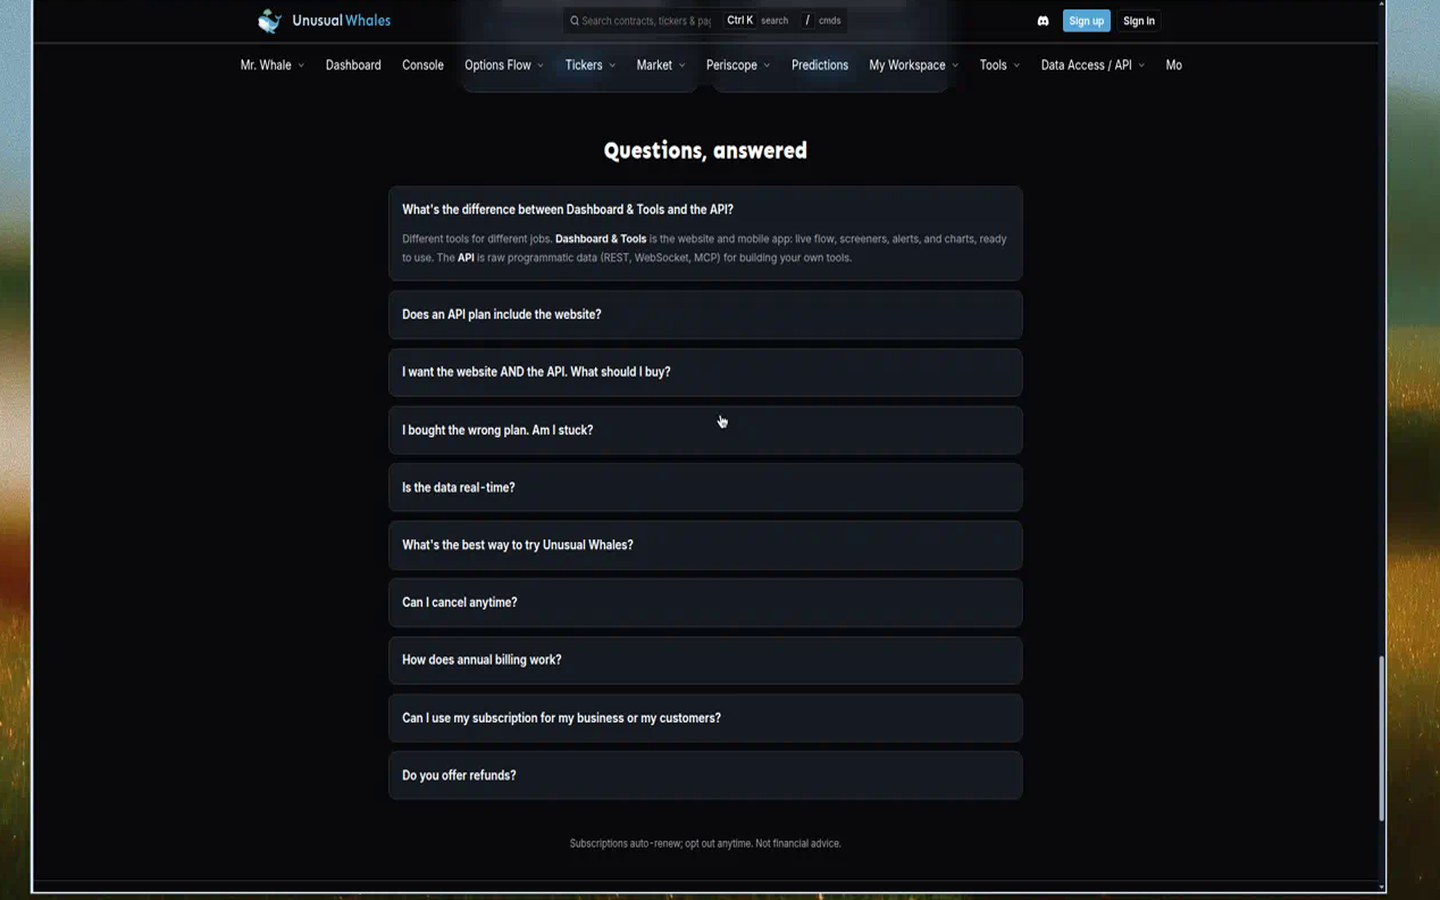
Task: Expand 'How does annual billing work?' question
Action: tap(705, 660)
